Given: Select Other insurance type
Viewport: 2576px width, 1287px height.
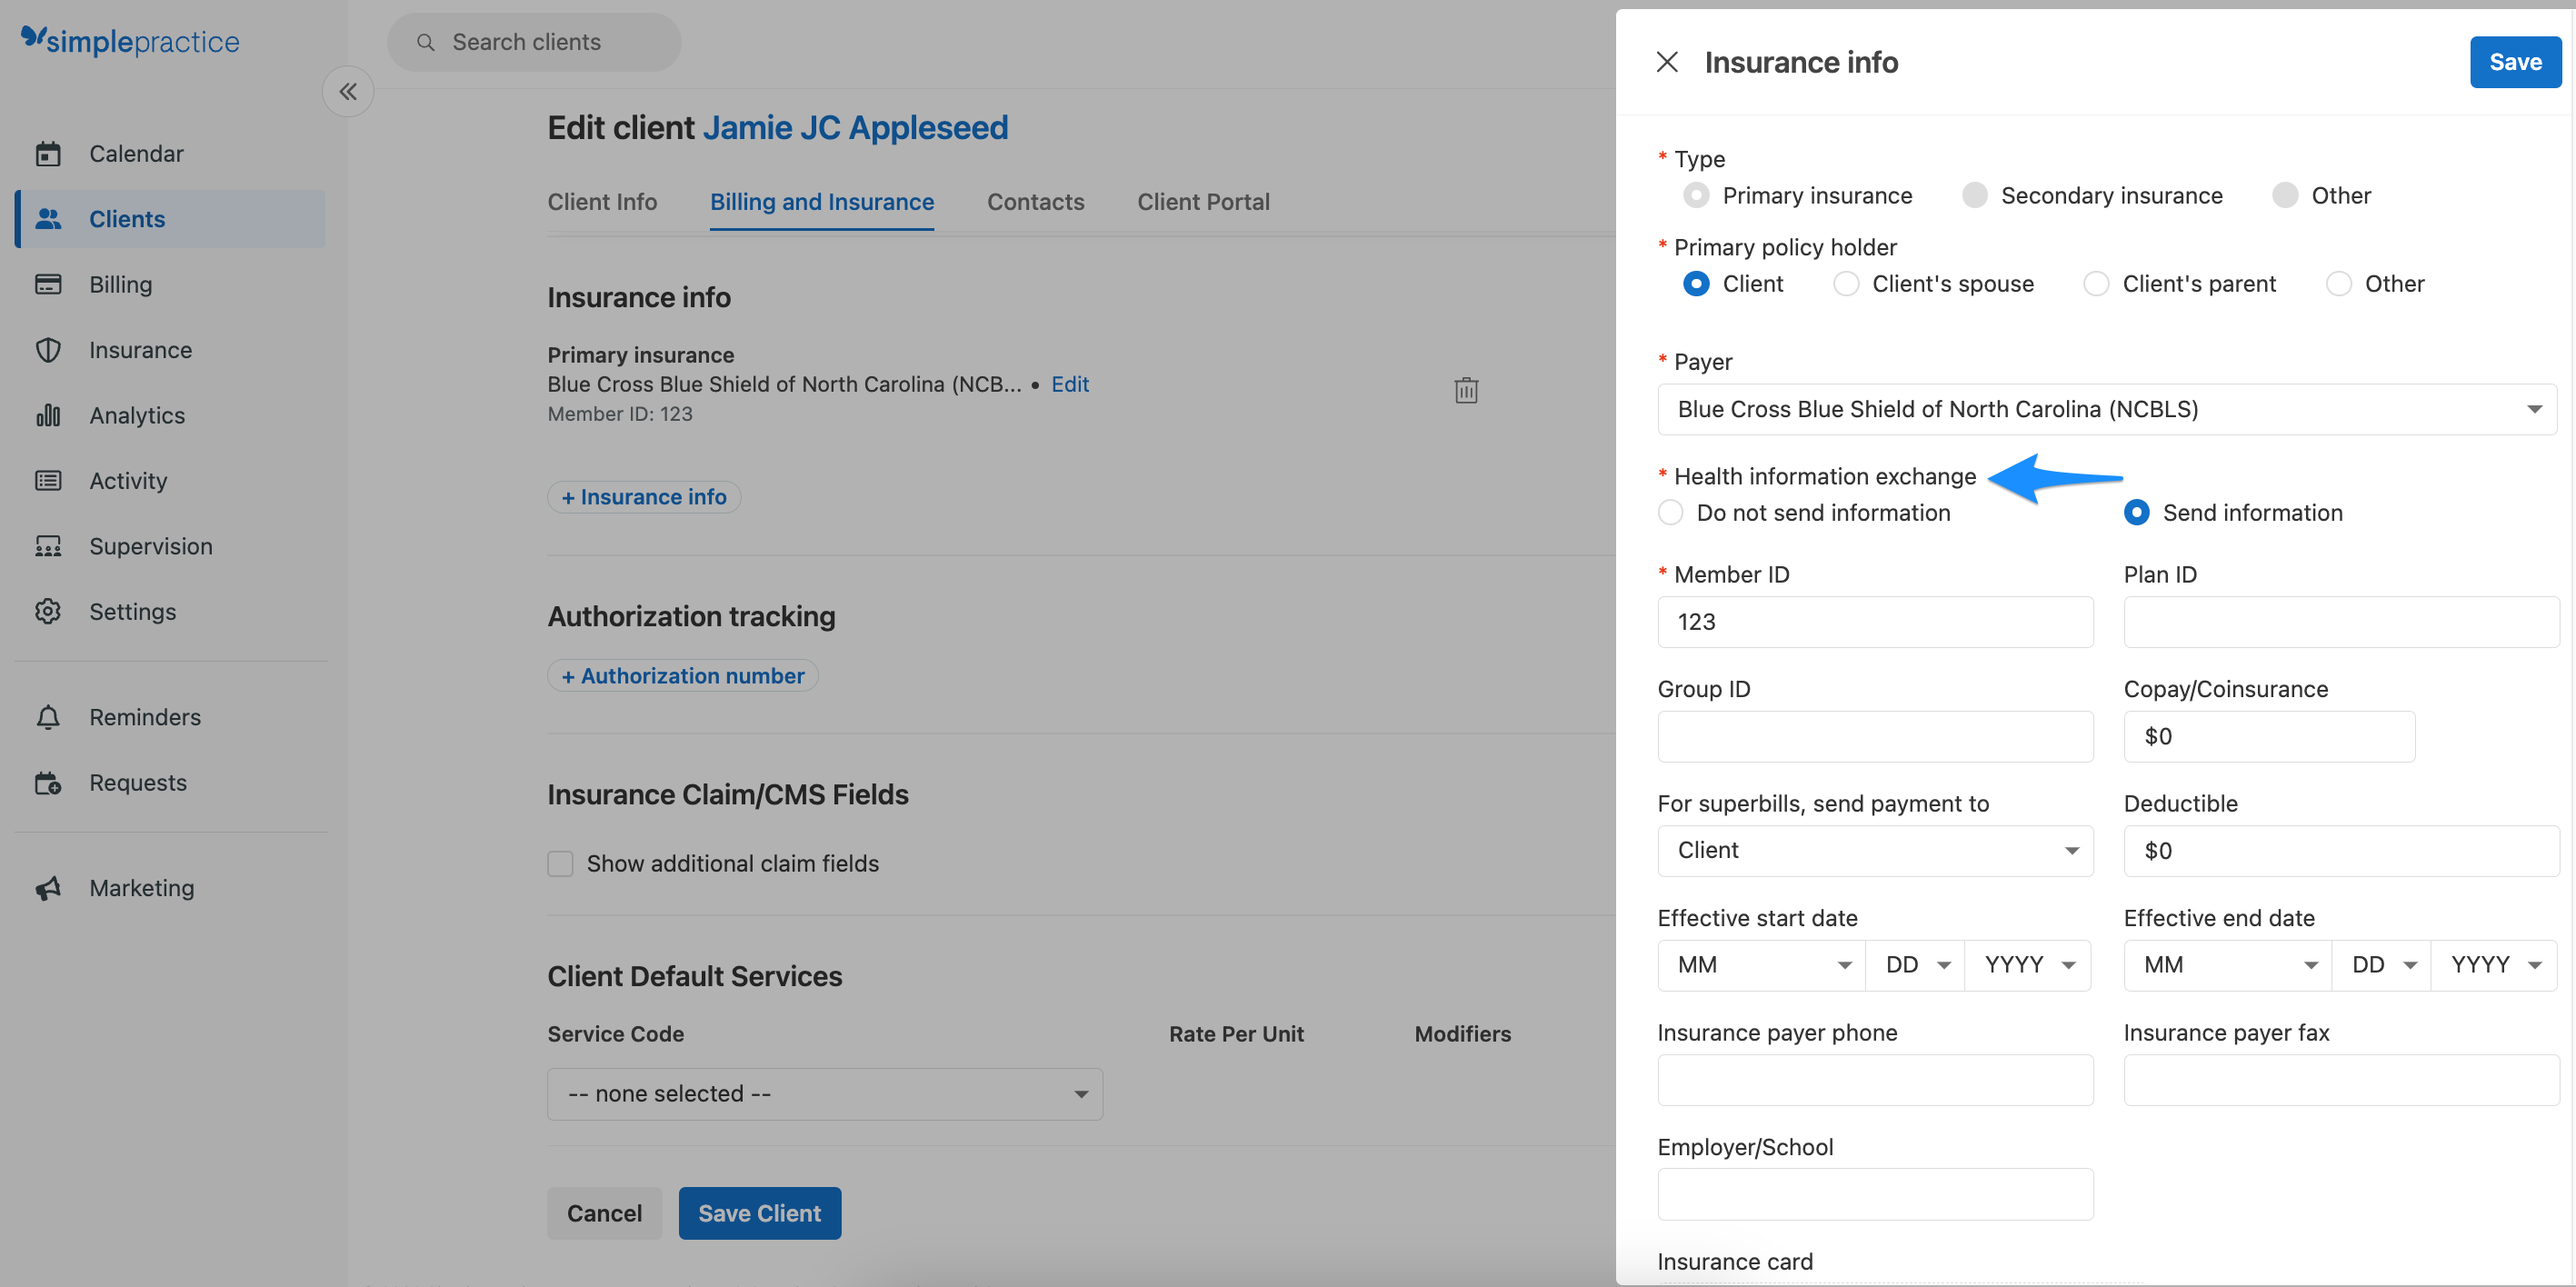Looking at the screenshot, I should click(2285, 195).
